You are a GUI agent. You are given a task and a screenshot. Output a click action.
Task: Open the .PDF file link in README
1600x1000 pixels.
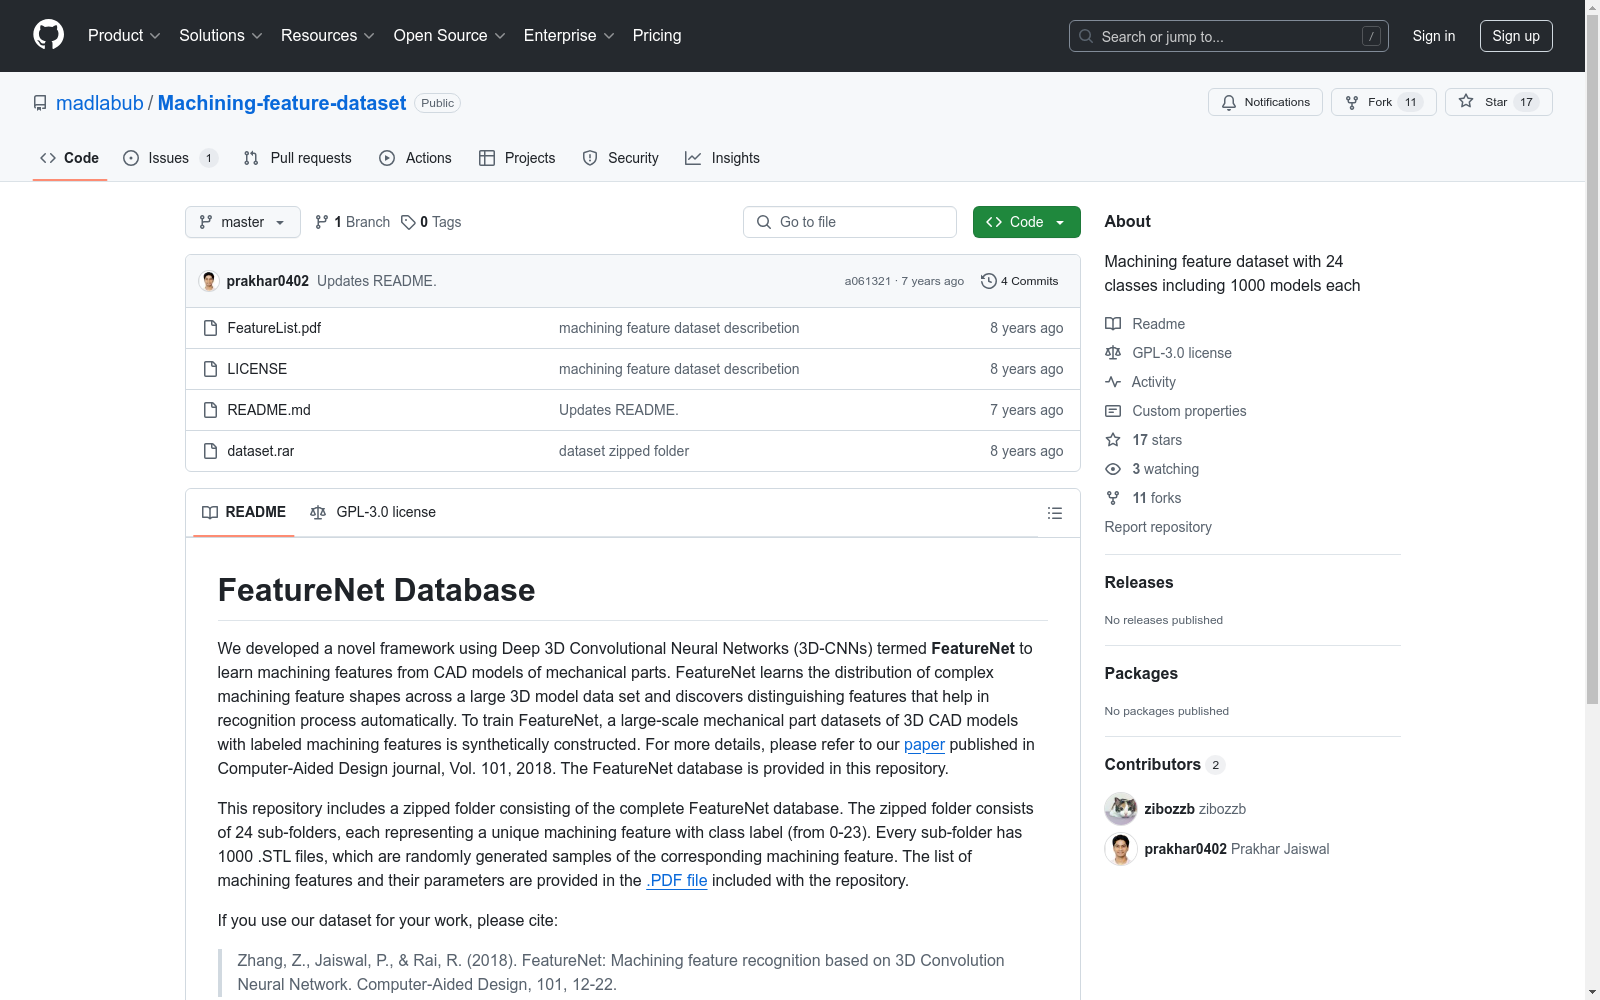pos(677,880)
